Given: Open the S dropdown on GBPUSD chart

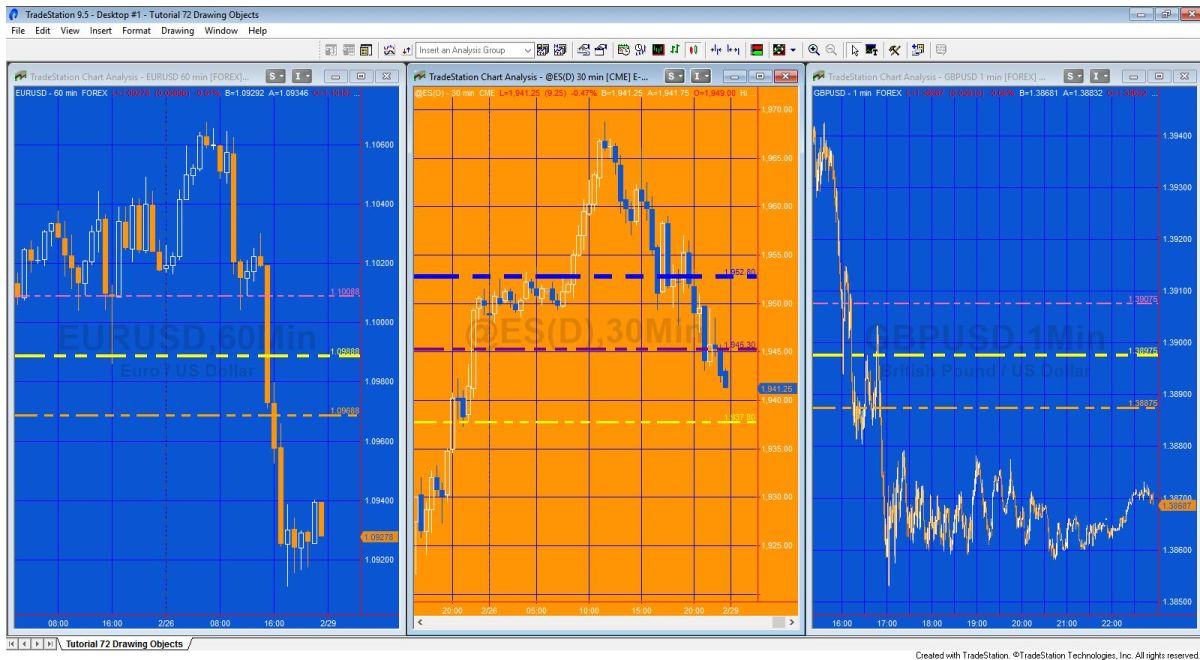Looking at the screenshot, I should point(1074,76).
